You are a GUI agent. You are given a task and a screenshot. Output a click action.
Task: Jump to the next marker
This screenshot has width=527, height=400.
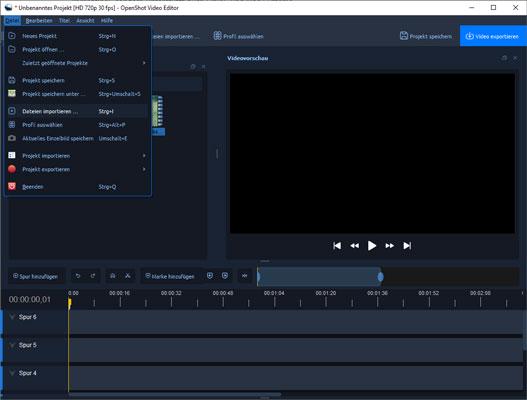tap(225, 276)
